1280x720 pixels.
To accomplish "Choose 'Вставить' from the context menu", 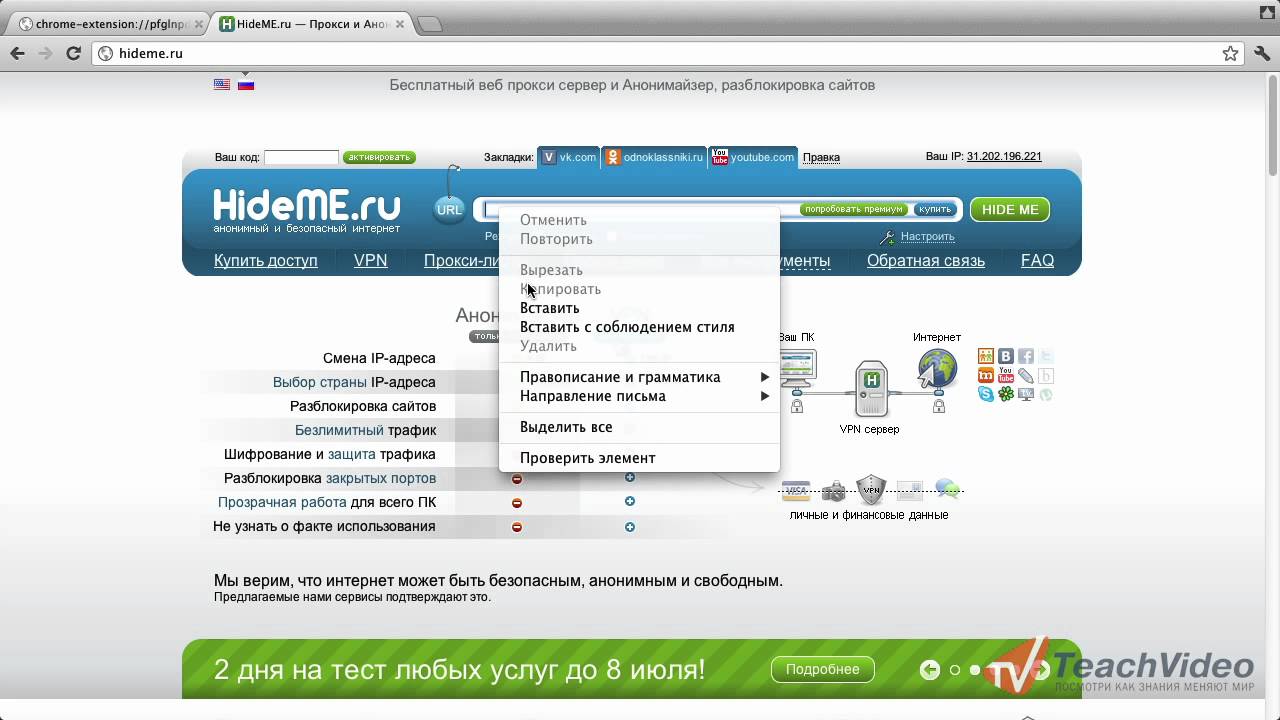I will pos(639,308).
